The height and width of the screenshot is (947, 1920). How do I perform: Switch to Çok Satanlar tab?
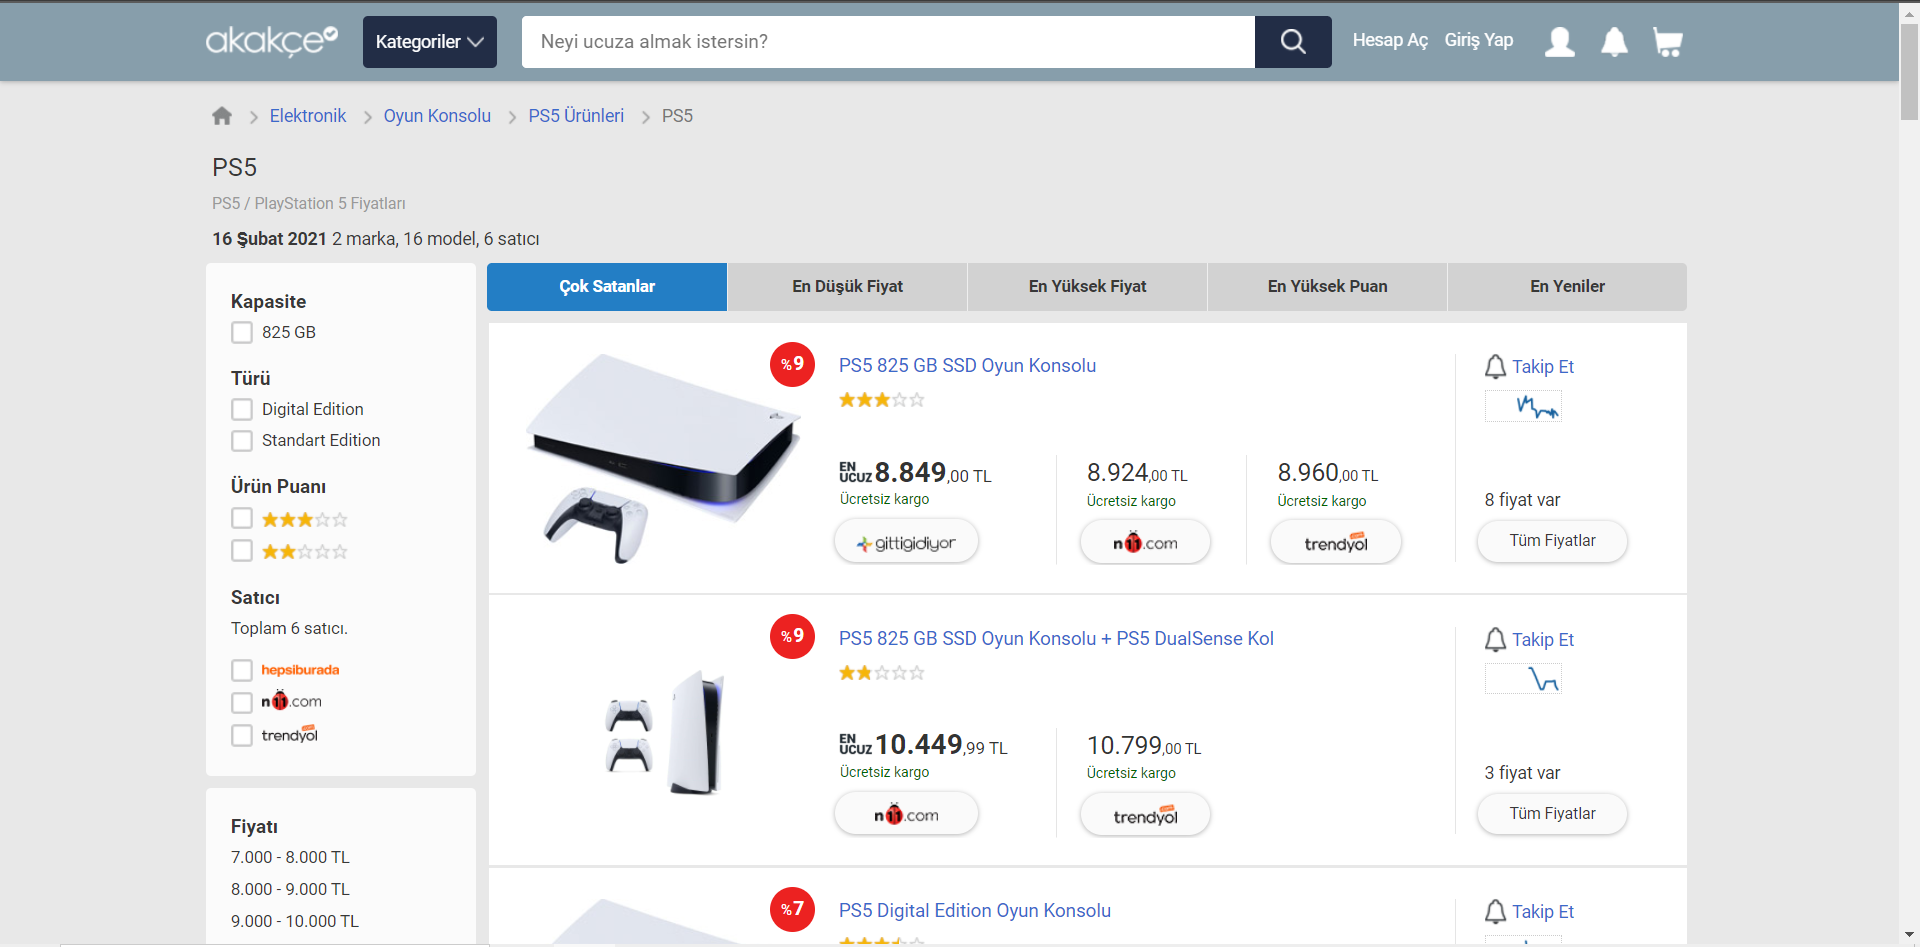[x=607, y=287]
